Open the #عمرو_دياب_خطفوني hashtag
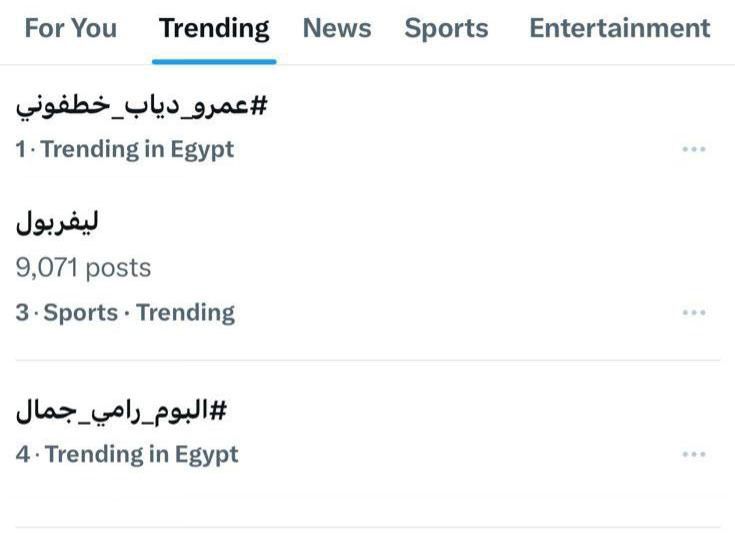 tap(142, 106)
